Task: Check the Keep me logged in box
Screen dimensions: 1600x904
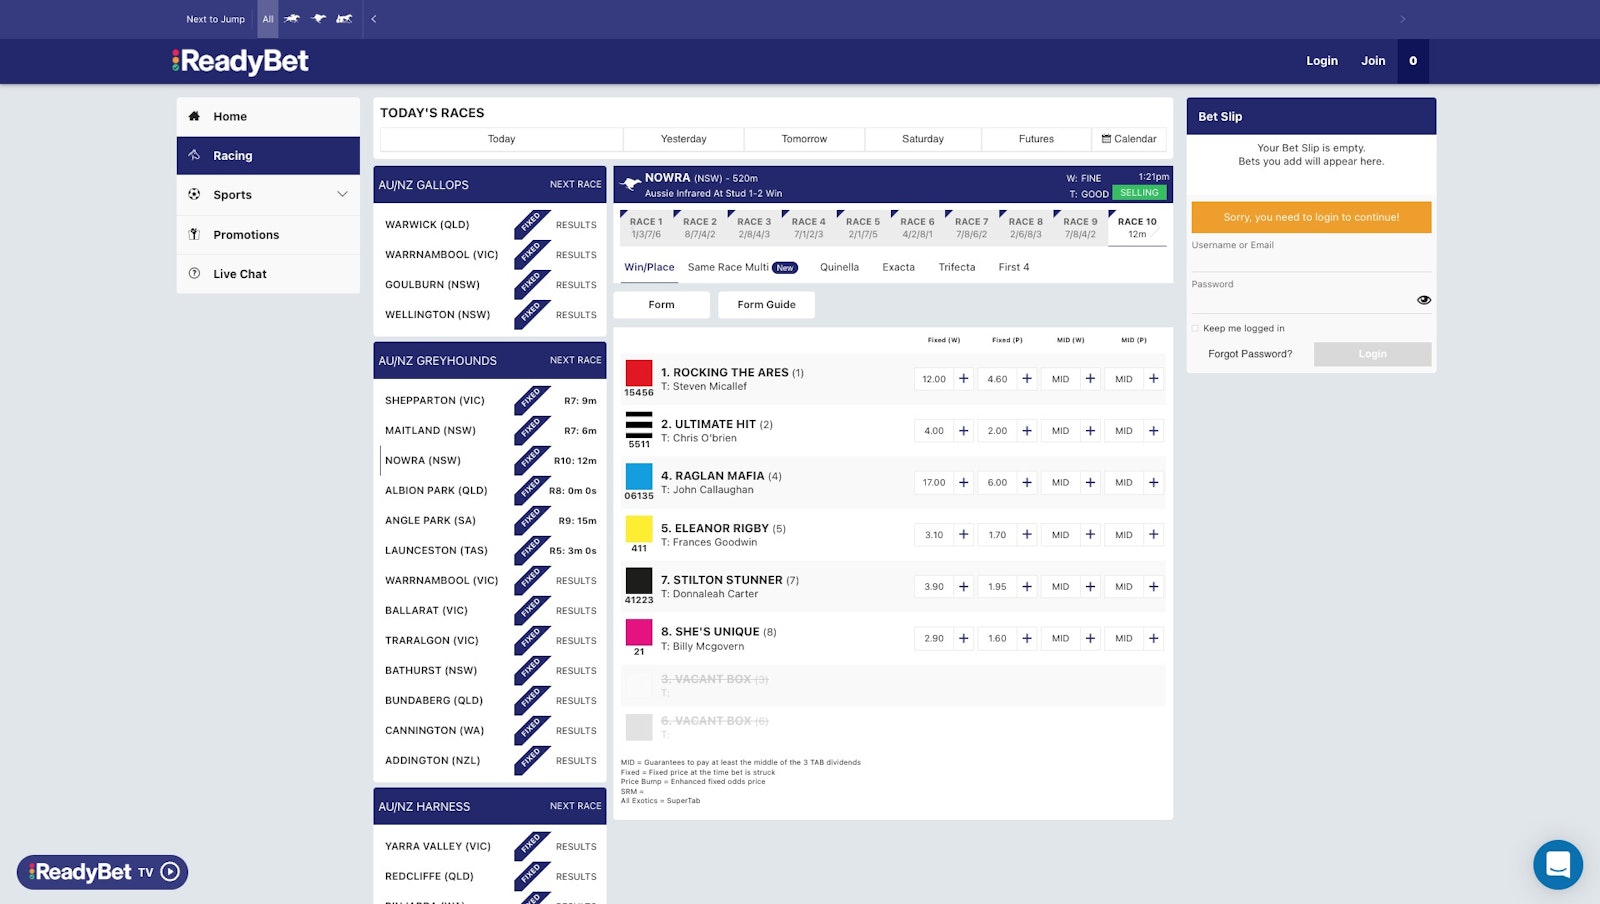Action: pyautogui.click(x=1195, y=328)
